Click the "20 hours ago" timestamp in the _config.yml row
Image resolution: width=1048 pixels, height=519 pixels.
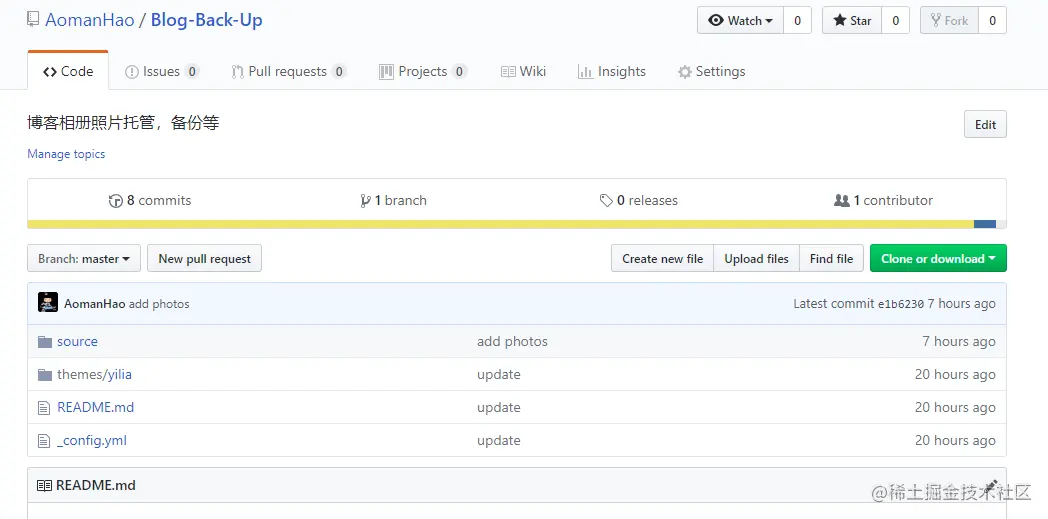click(x=955, y=440)
